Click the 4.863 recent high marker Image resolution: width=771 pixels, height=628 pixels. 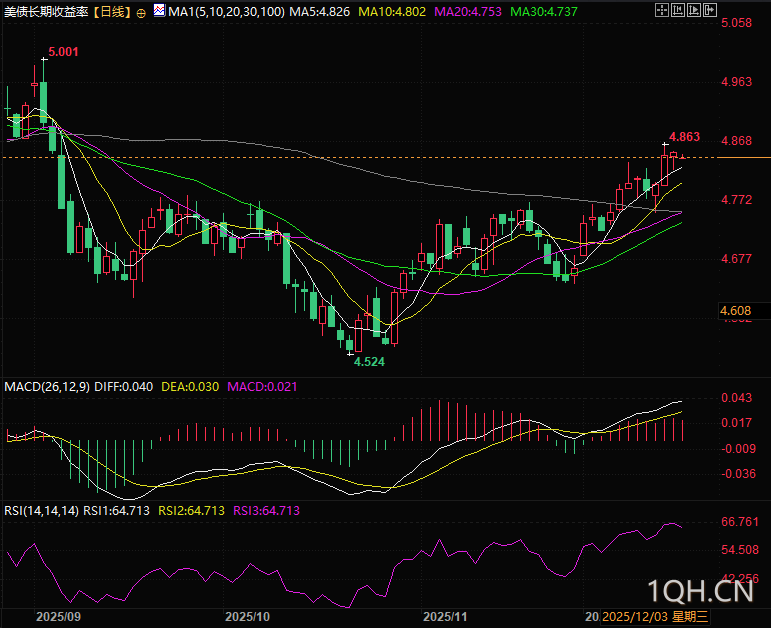click(x=684, y=136)
